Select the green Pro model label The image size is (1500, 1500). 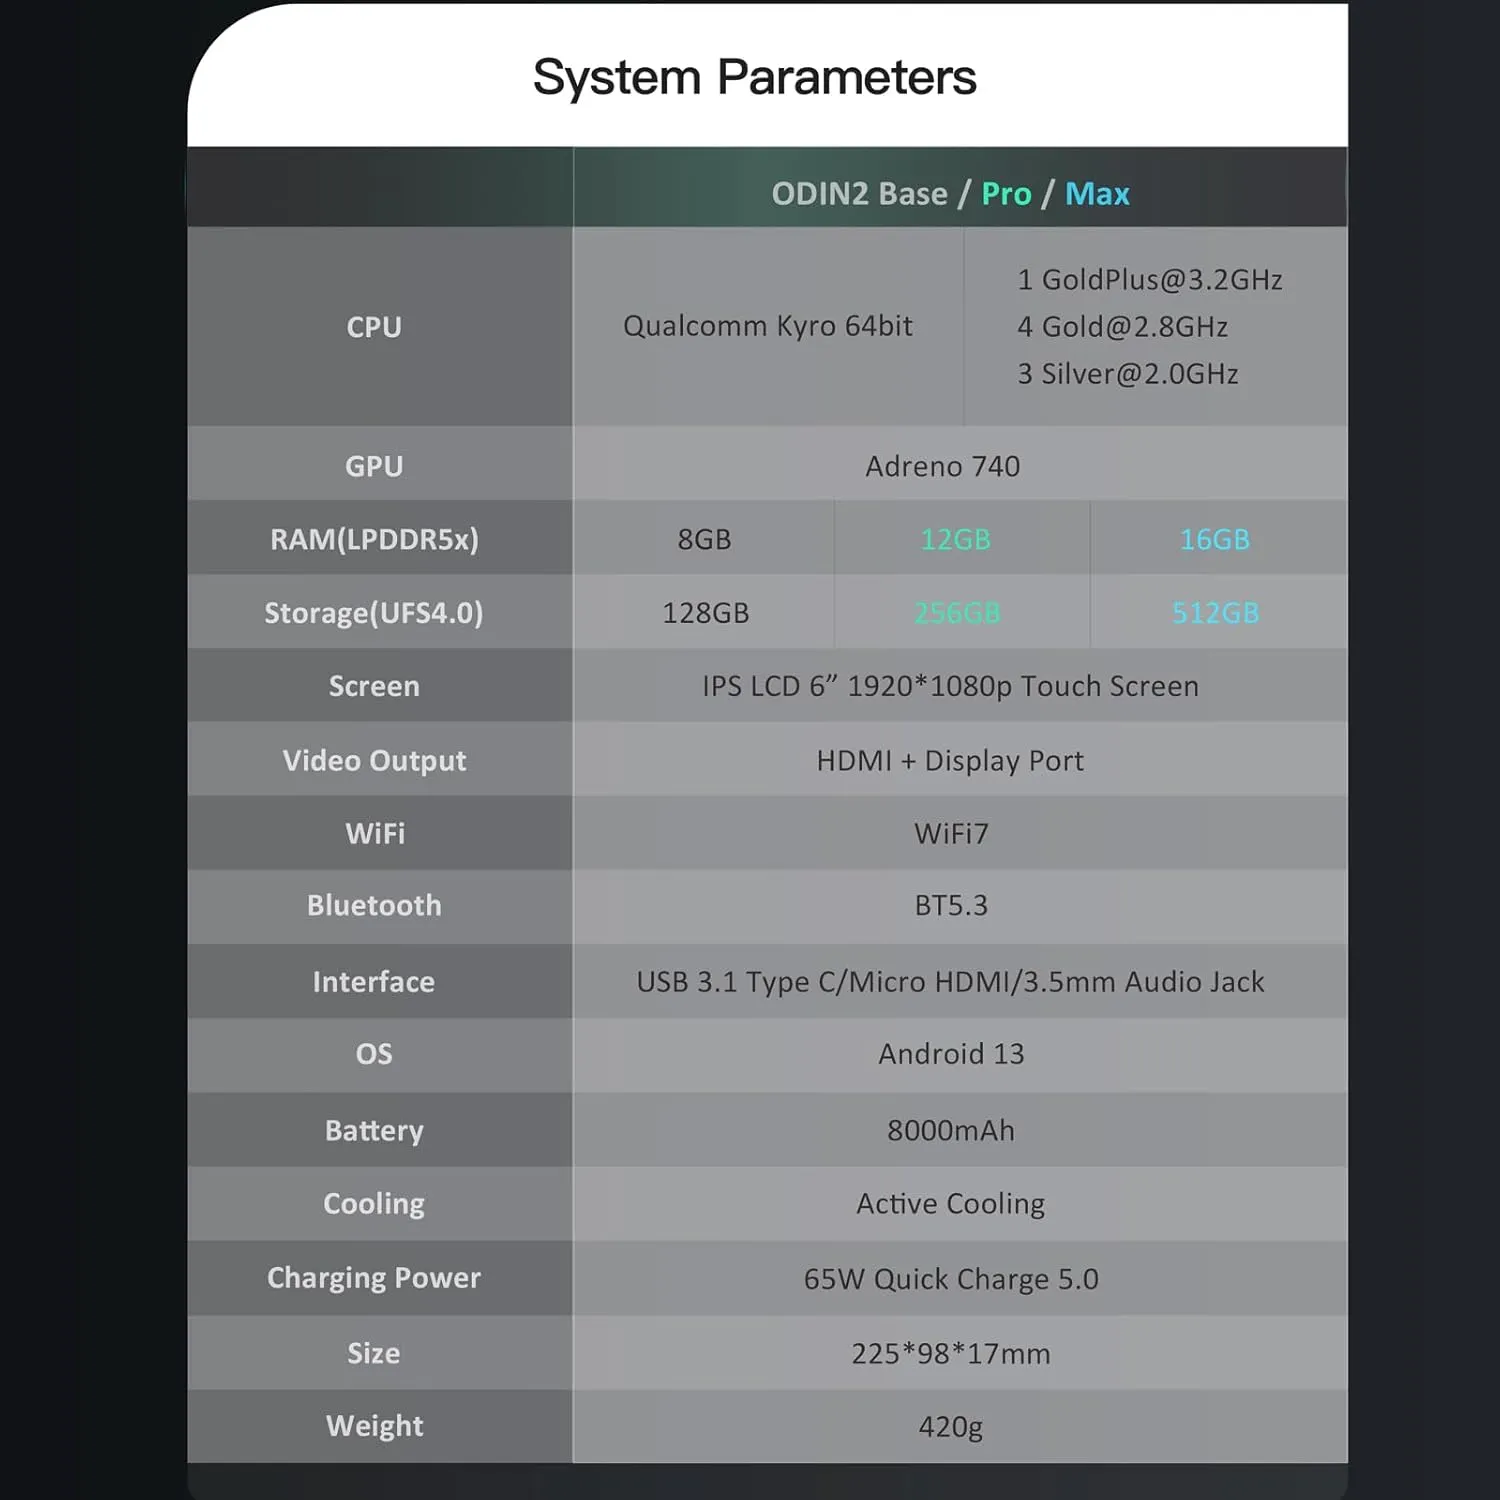click(1006, 193)
